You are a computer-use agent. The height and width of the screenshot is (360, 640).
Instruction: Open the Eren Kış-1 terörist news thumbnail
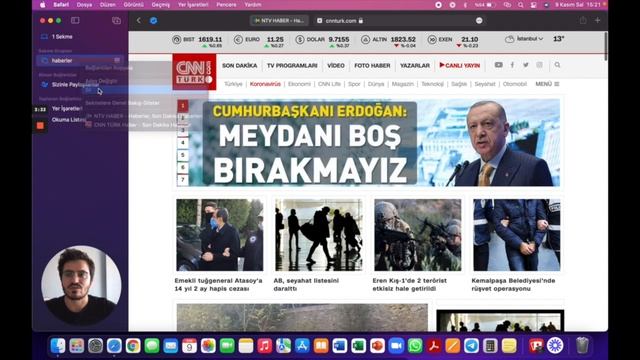click(418, 235)
